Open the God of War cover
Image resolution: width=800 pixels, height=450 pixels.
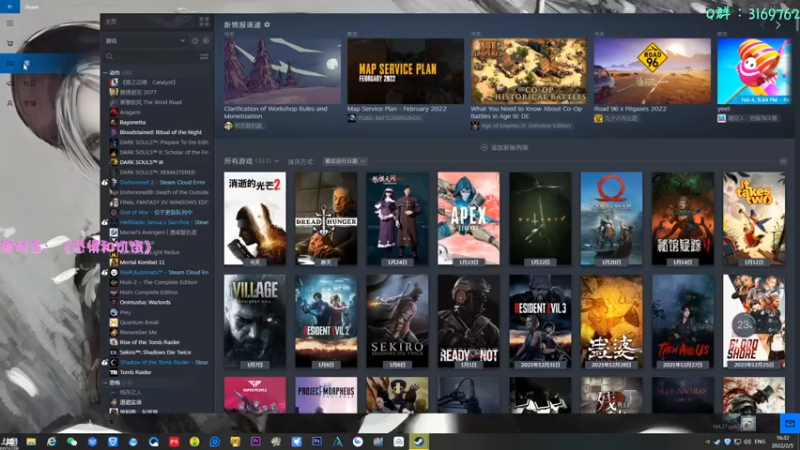pos(611,218)
